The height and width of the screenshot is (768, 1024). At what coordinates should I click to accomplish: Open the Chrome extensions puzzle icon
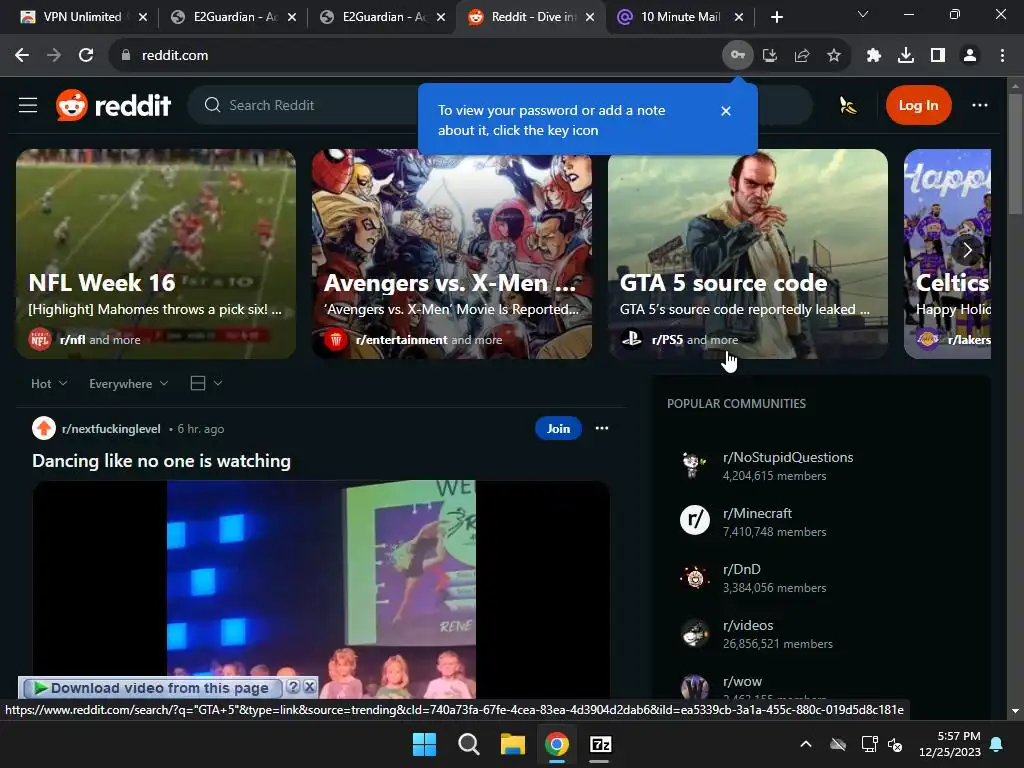click(x=874, y=56)
